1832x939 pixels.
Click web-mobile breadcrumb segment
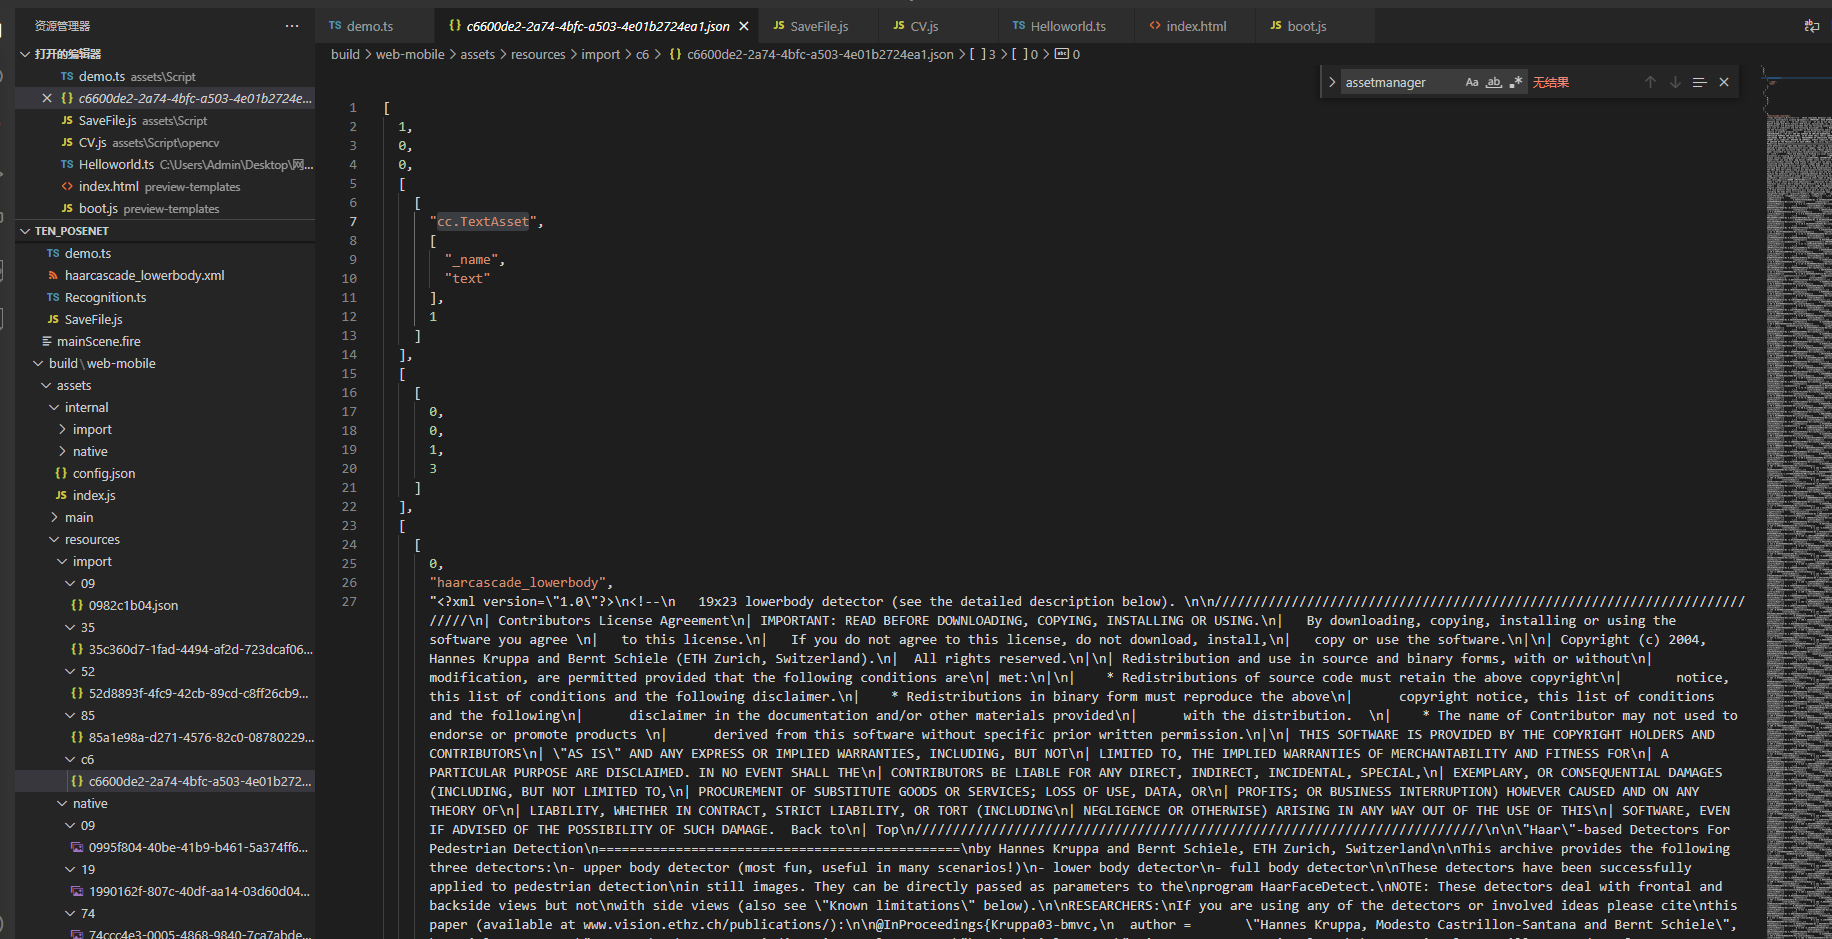pos(410,54)
